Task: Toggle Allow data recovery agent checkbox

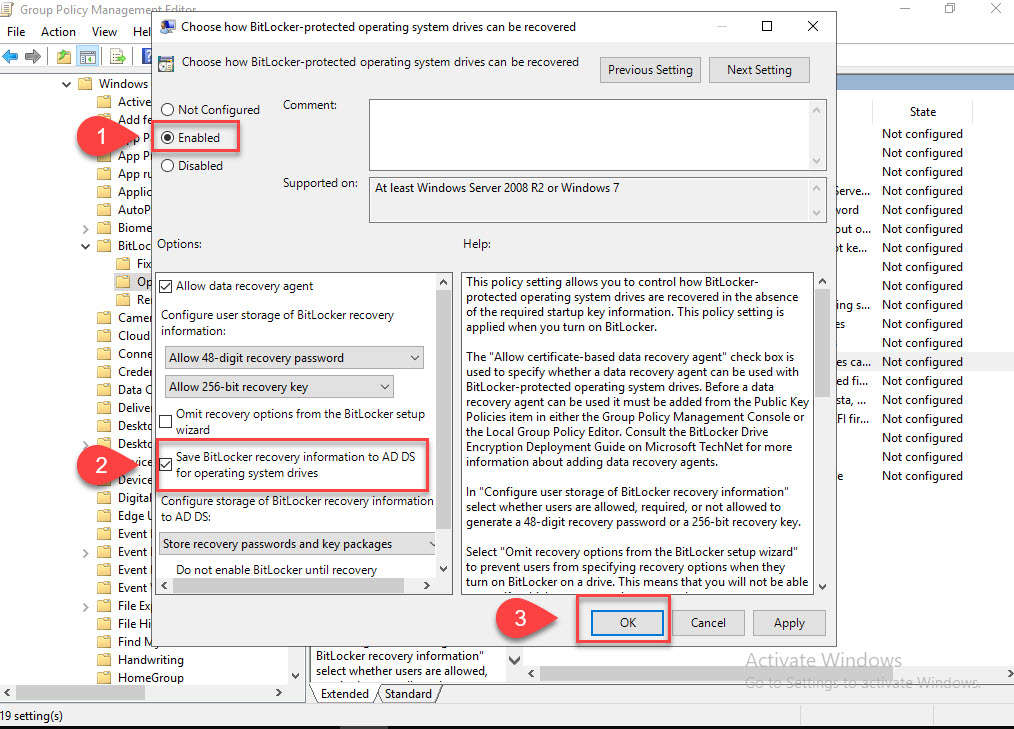Action: pos(166,286)
